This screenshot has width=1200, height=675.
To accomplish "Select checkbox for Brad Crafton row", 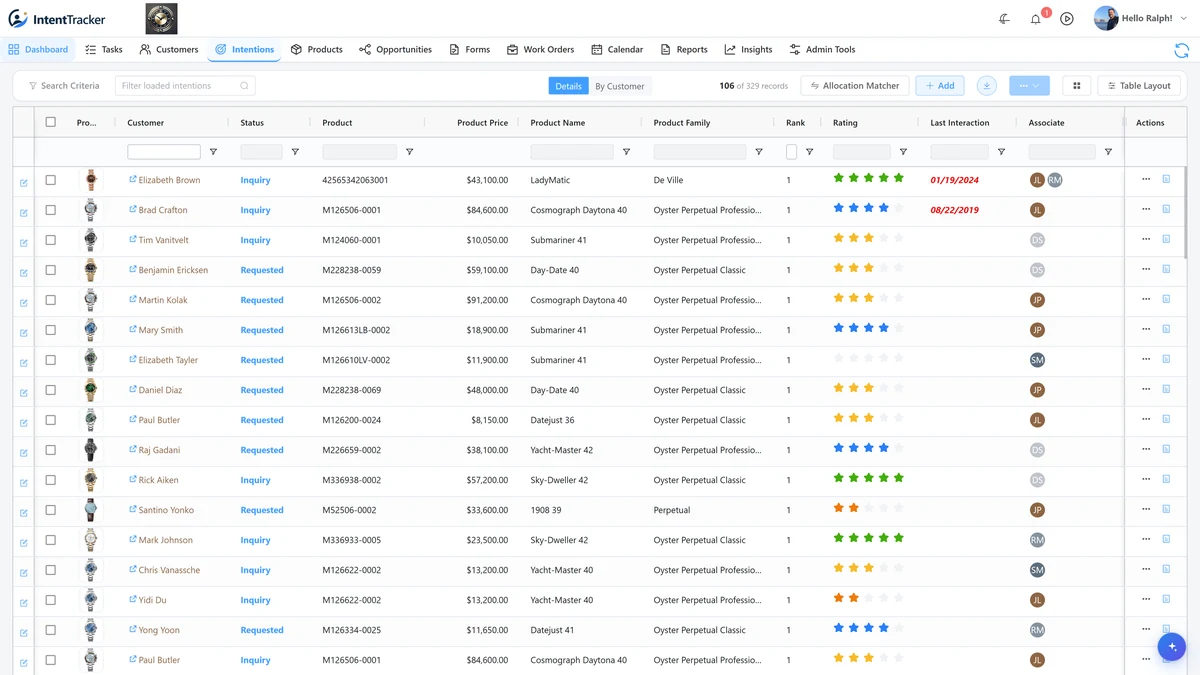I will pos(51,210).
